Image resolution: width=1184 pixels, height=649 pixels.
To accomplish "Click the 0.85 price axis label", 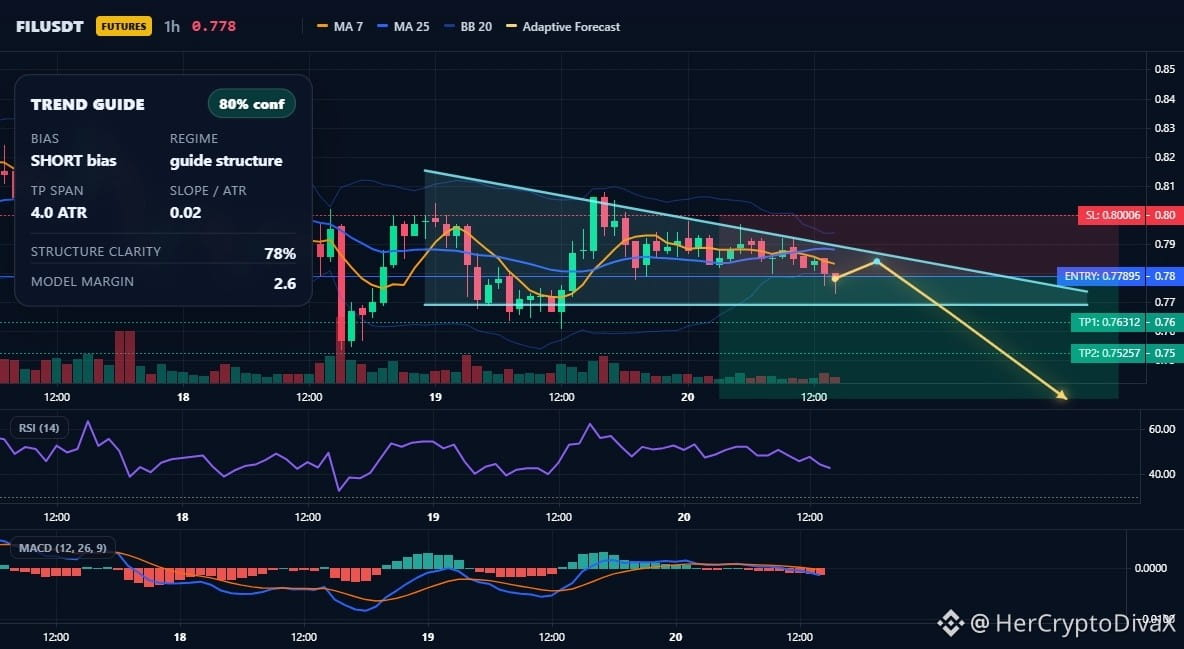I will (1164, 69).
